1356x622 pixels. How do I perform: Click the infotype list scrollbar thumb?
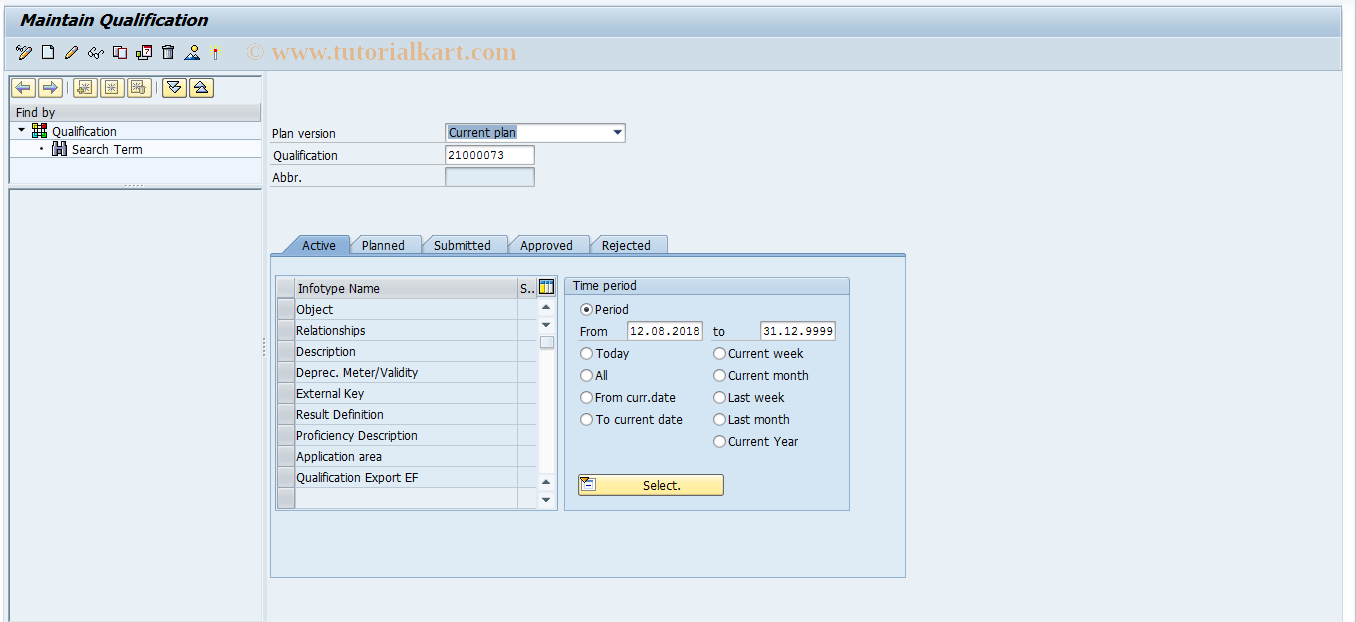[x=546, y=342]
